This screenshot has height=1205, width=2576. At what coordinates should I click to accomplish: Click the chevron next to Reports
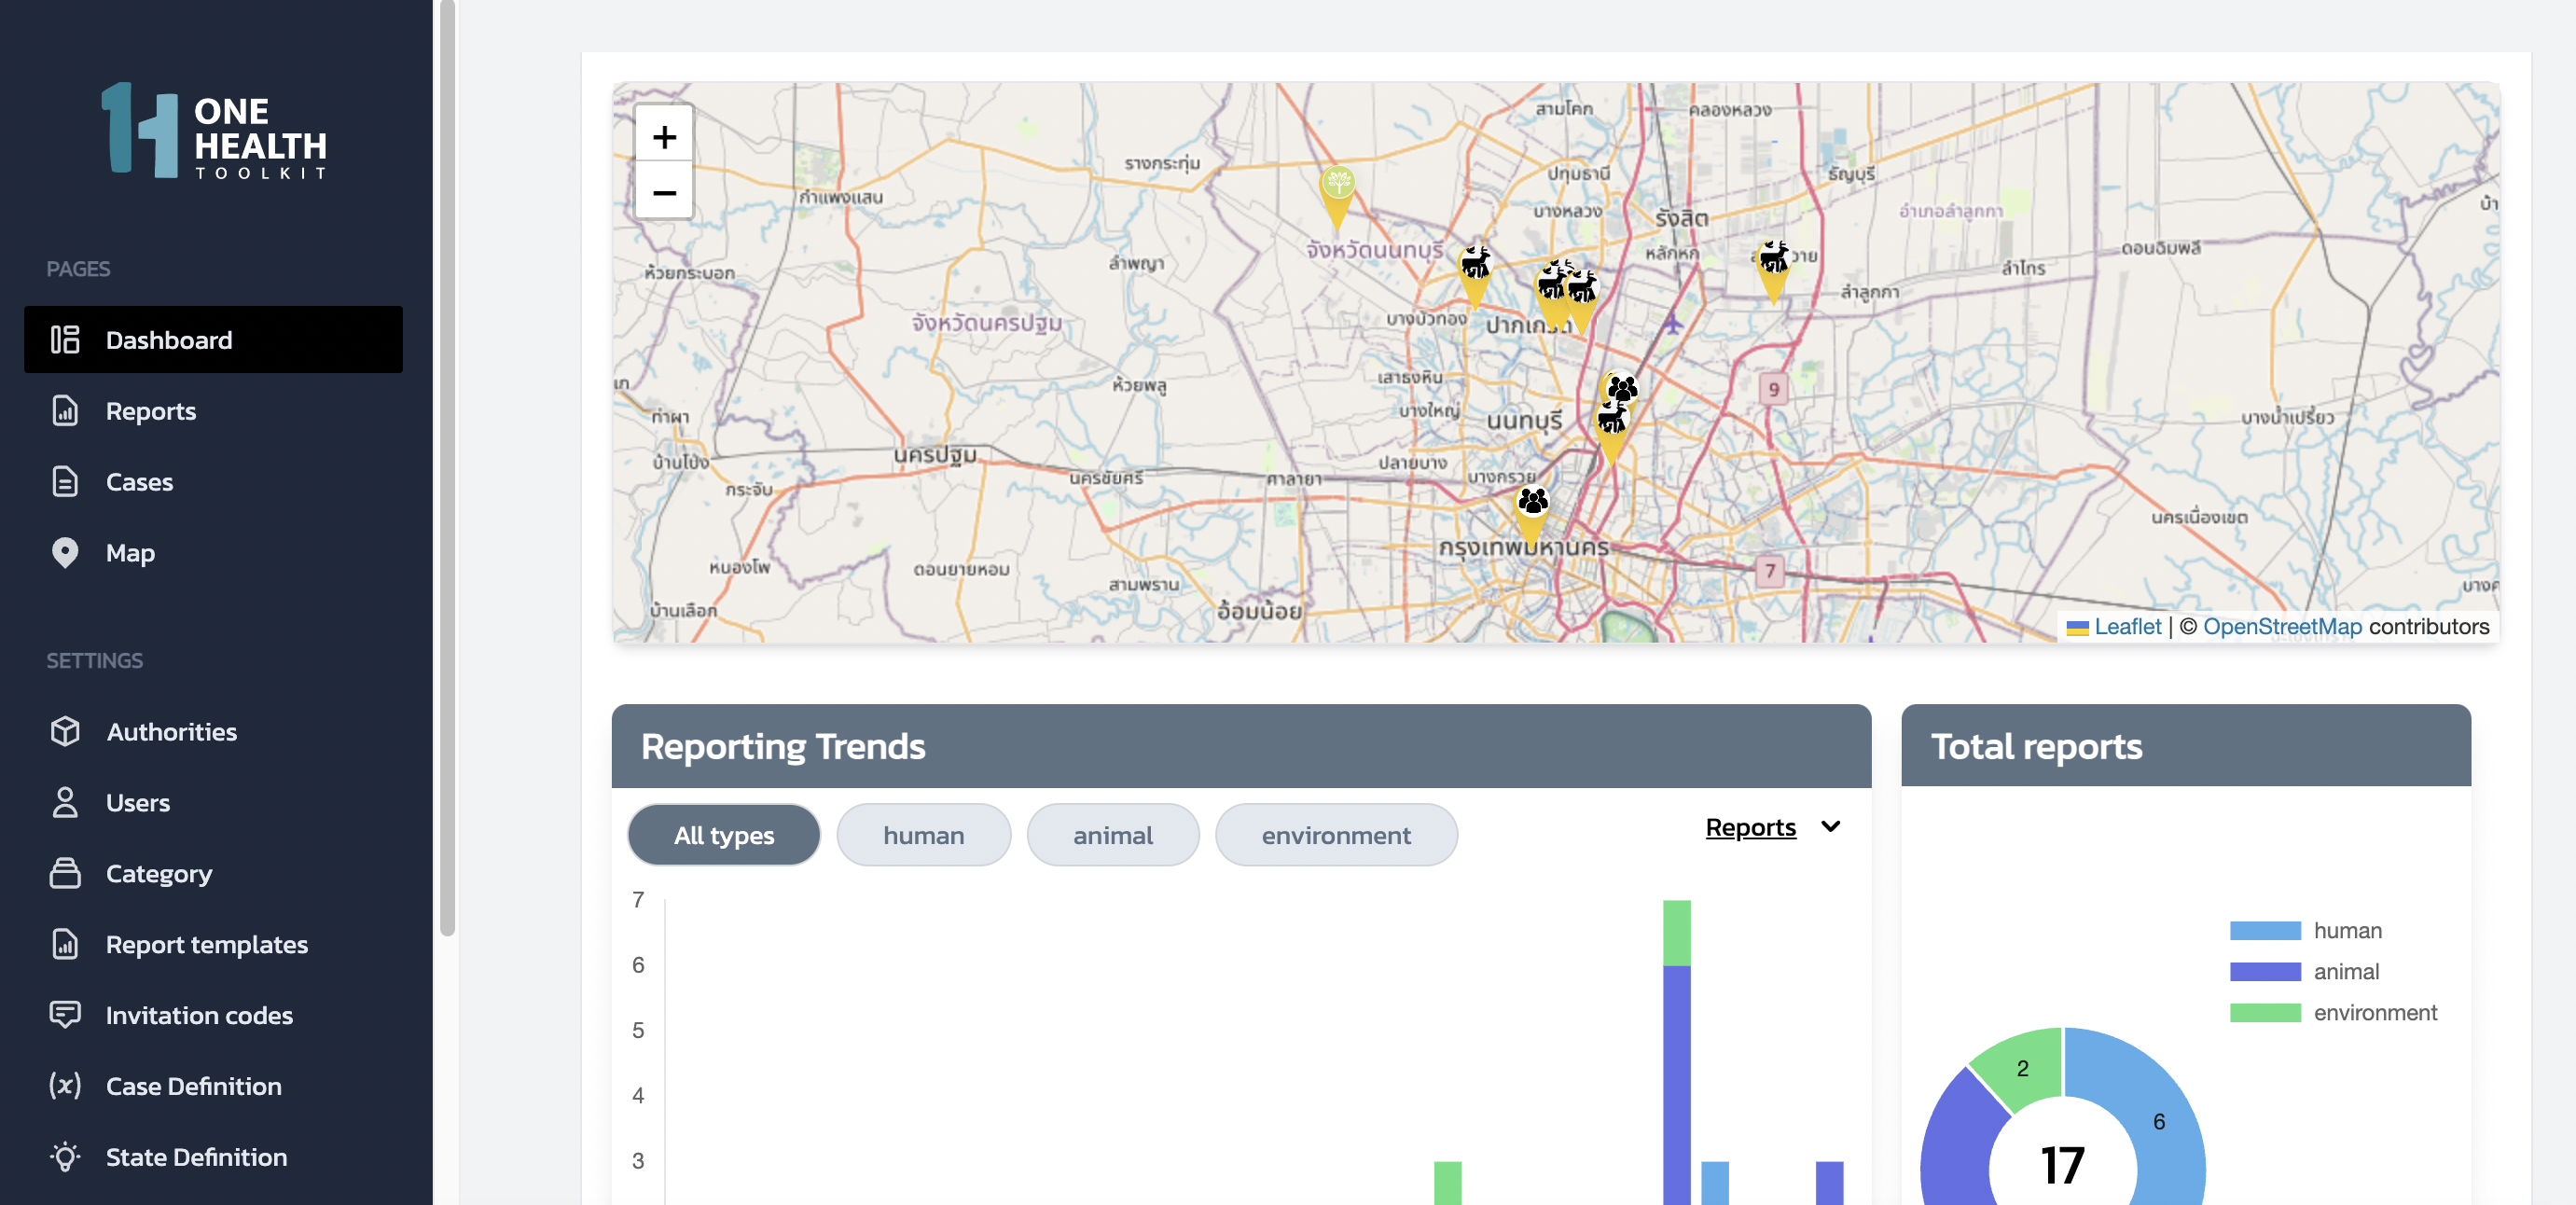click(1830, 827)
